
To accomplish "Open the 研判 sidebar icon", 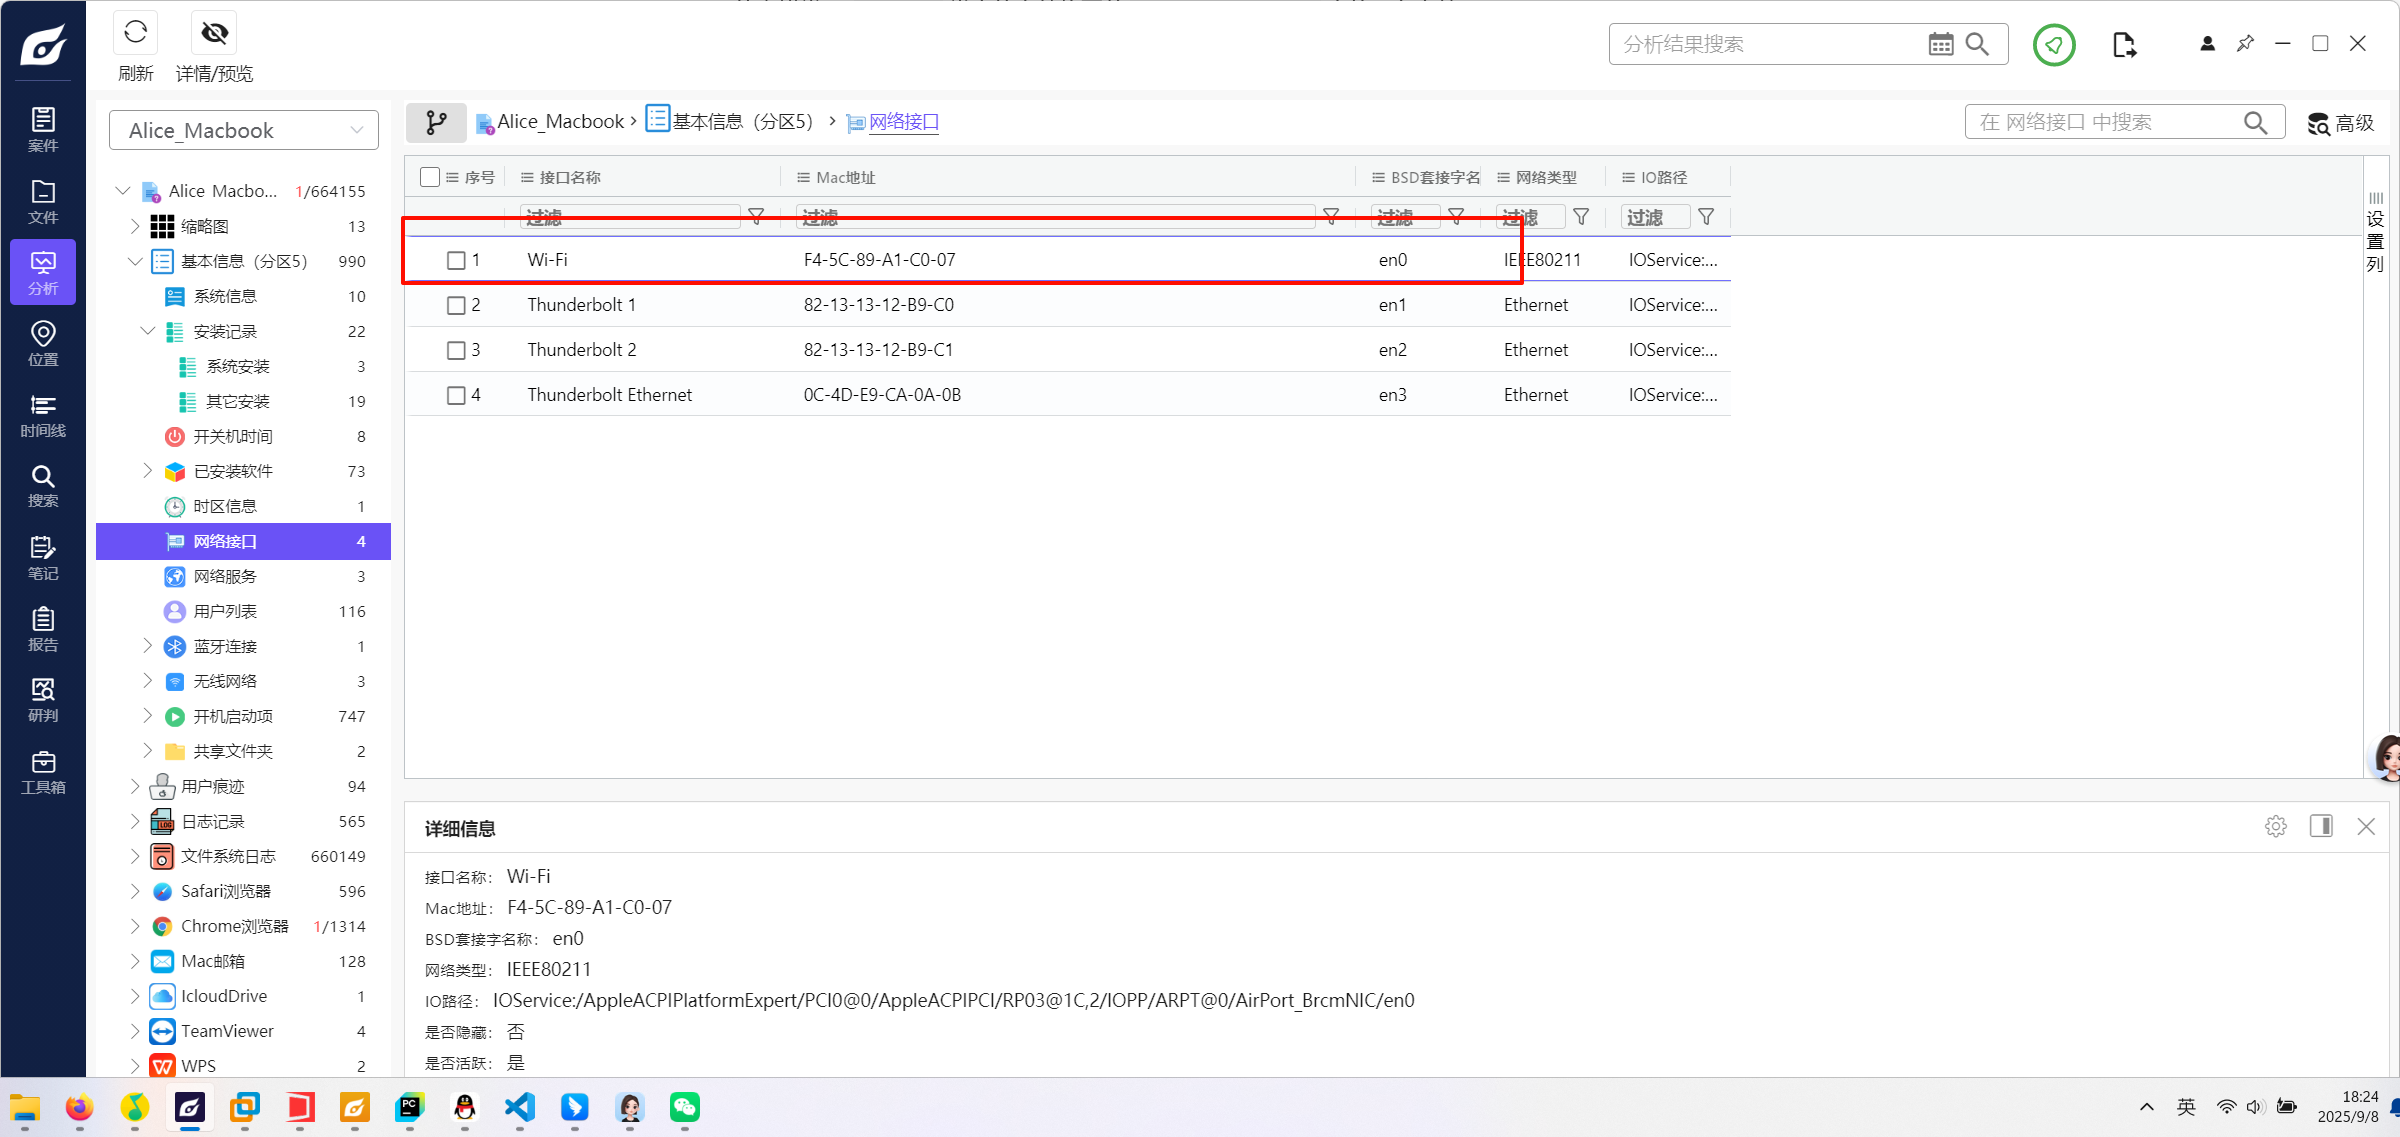I will point(43,700).
